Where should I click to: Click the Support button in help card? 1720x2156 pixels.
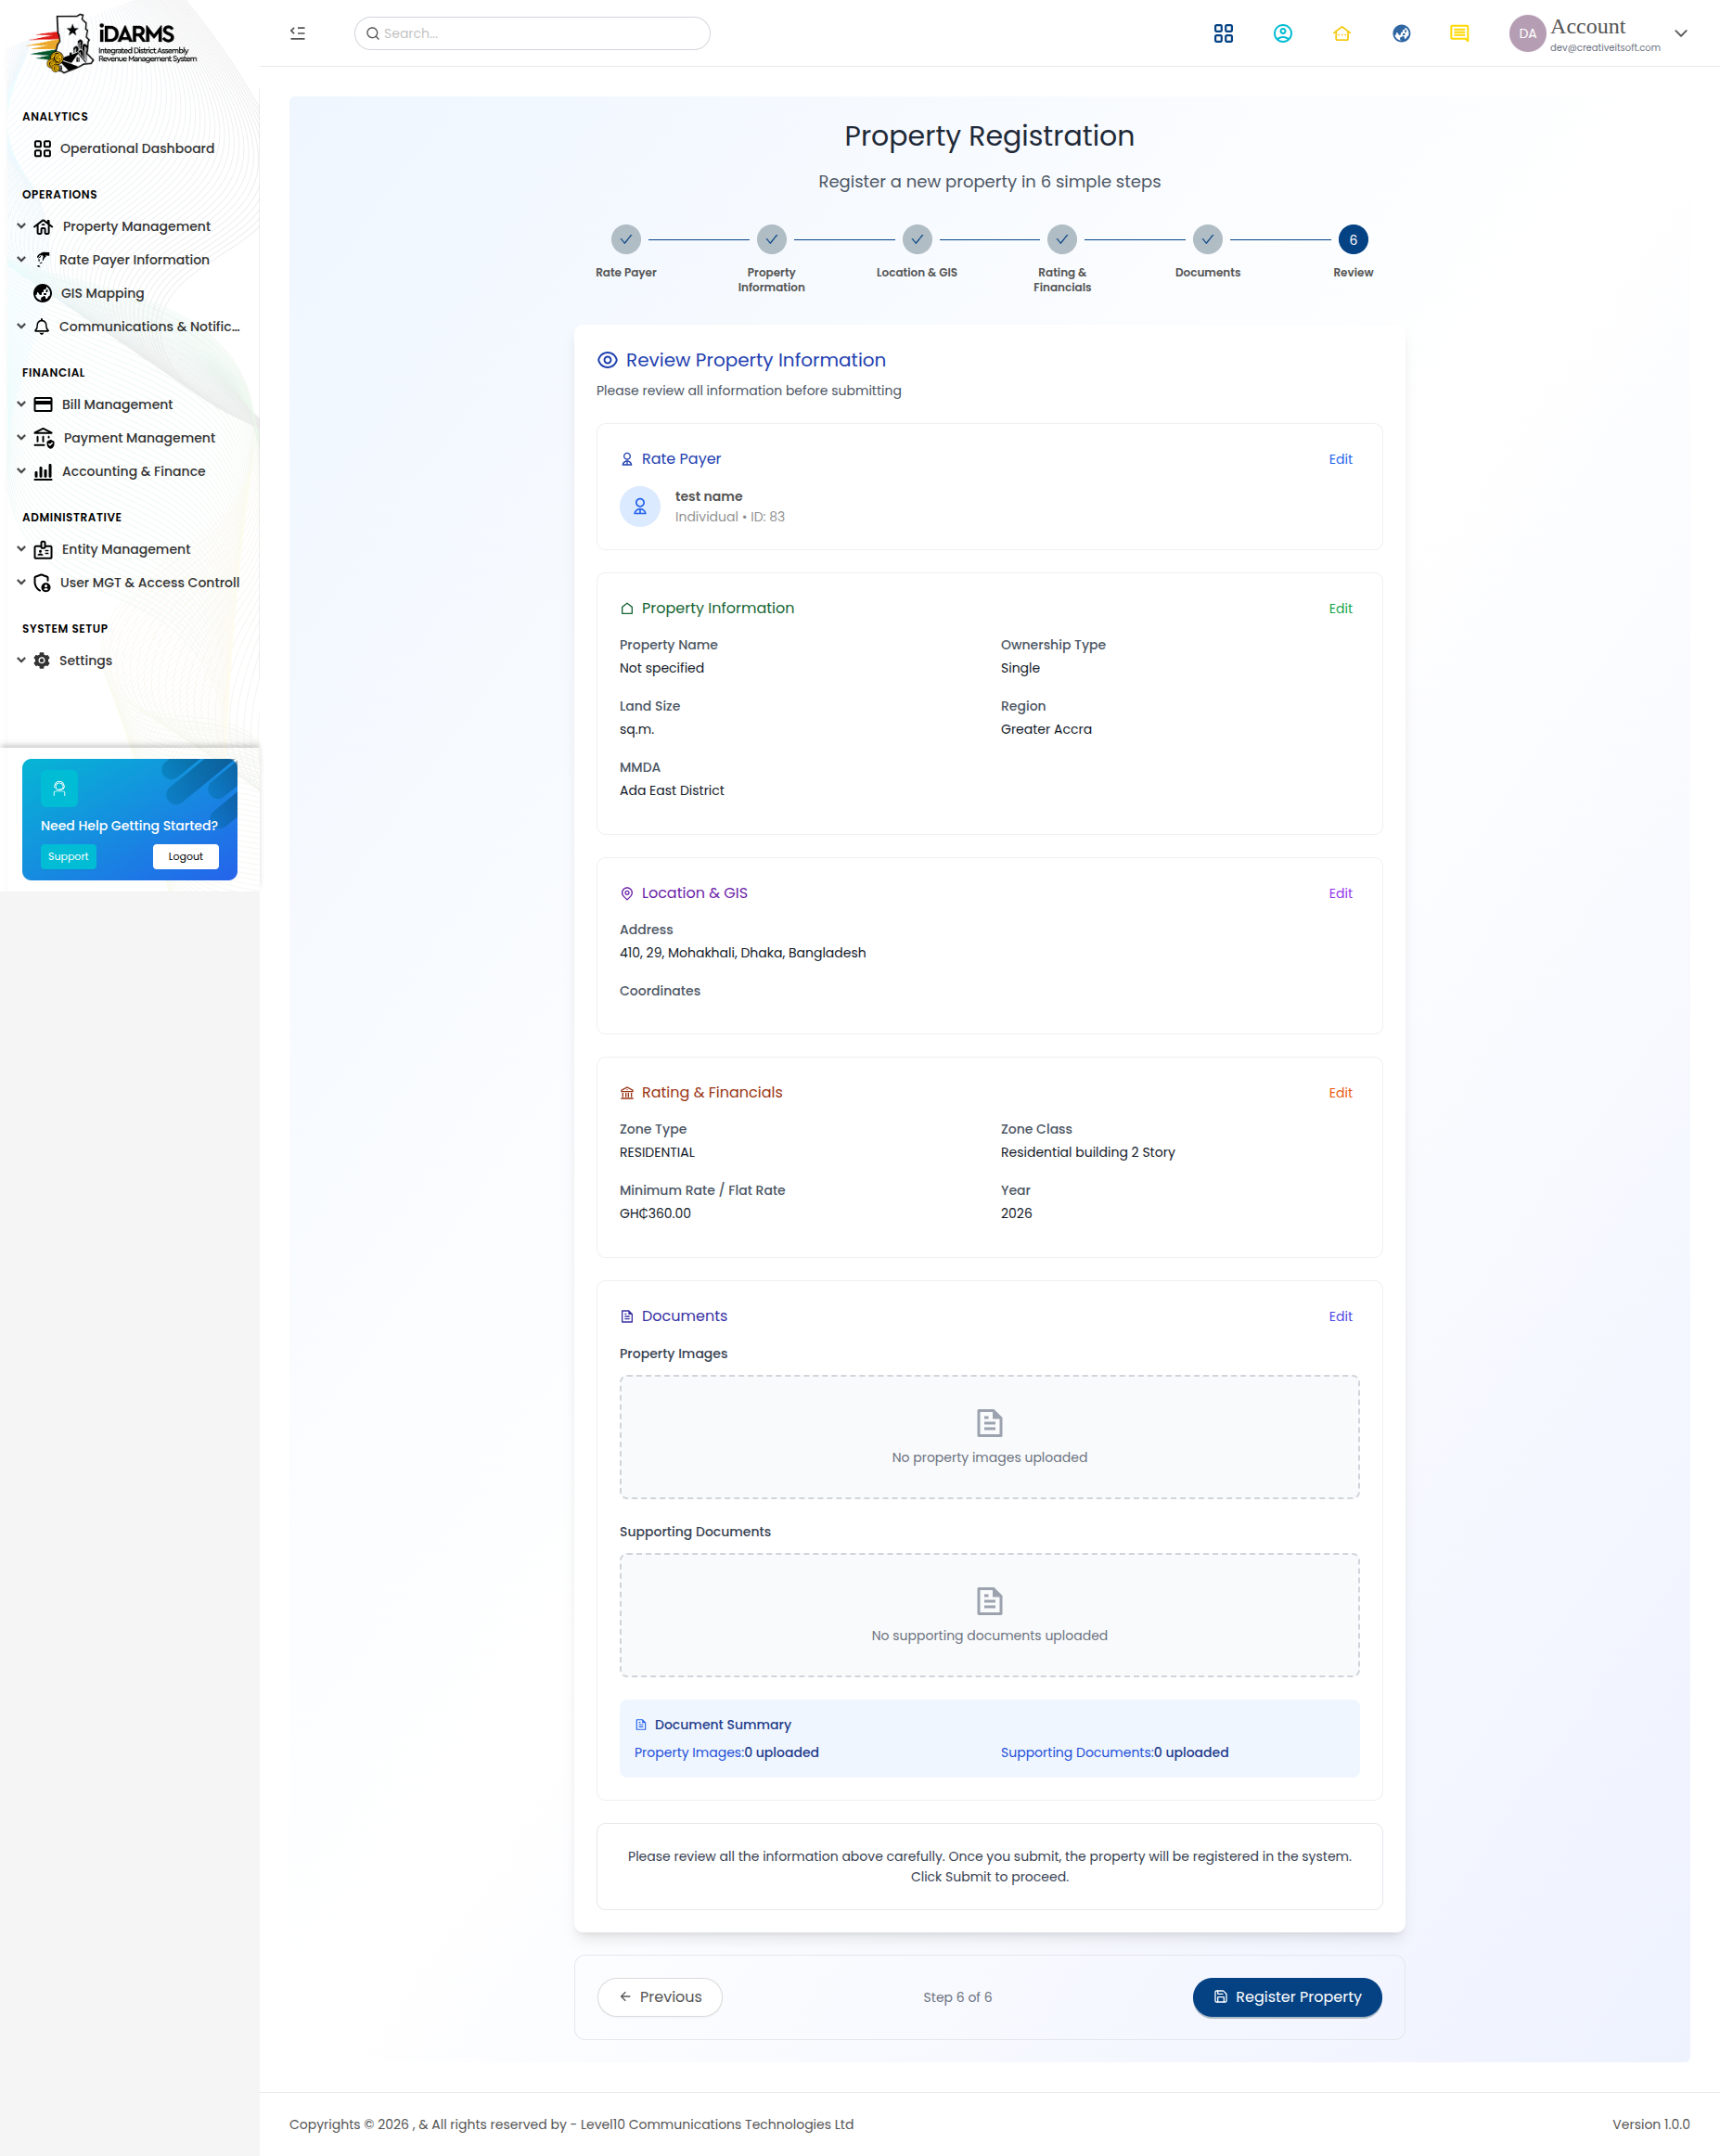68,856
